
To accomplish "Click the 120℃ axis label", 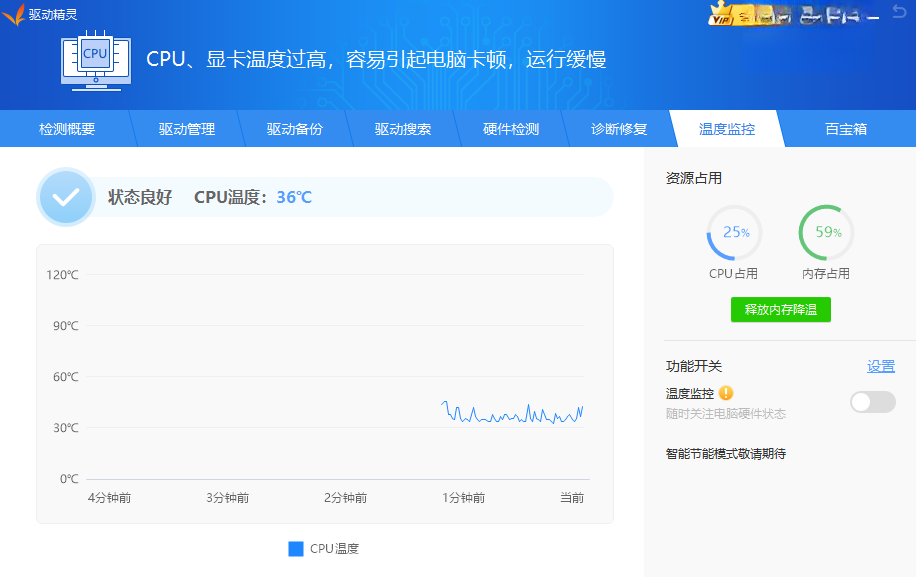I will 62,274.
